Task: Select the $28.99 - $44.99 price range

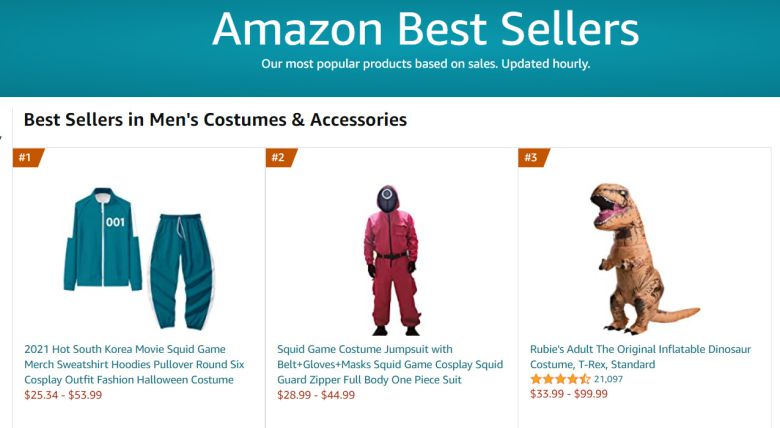Action: click(x=315, y=395)
